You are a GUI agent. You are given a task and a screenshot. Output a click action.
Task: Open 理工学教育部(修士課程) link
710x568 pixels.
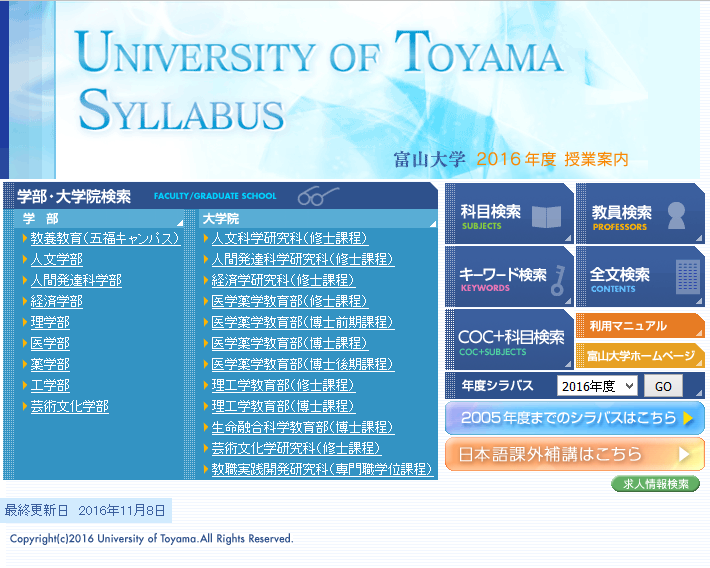(283, 385)
